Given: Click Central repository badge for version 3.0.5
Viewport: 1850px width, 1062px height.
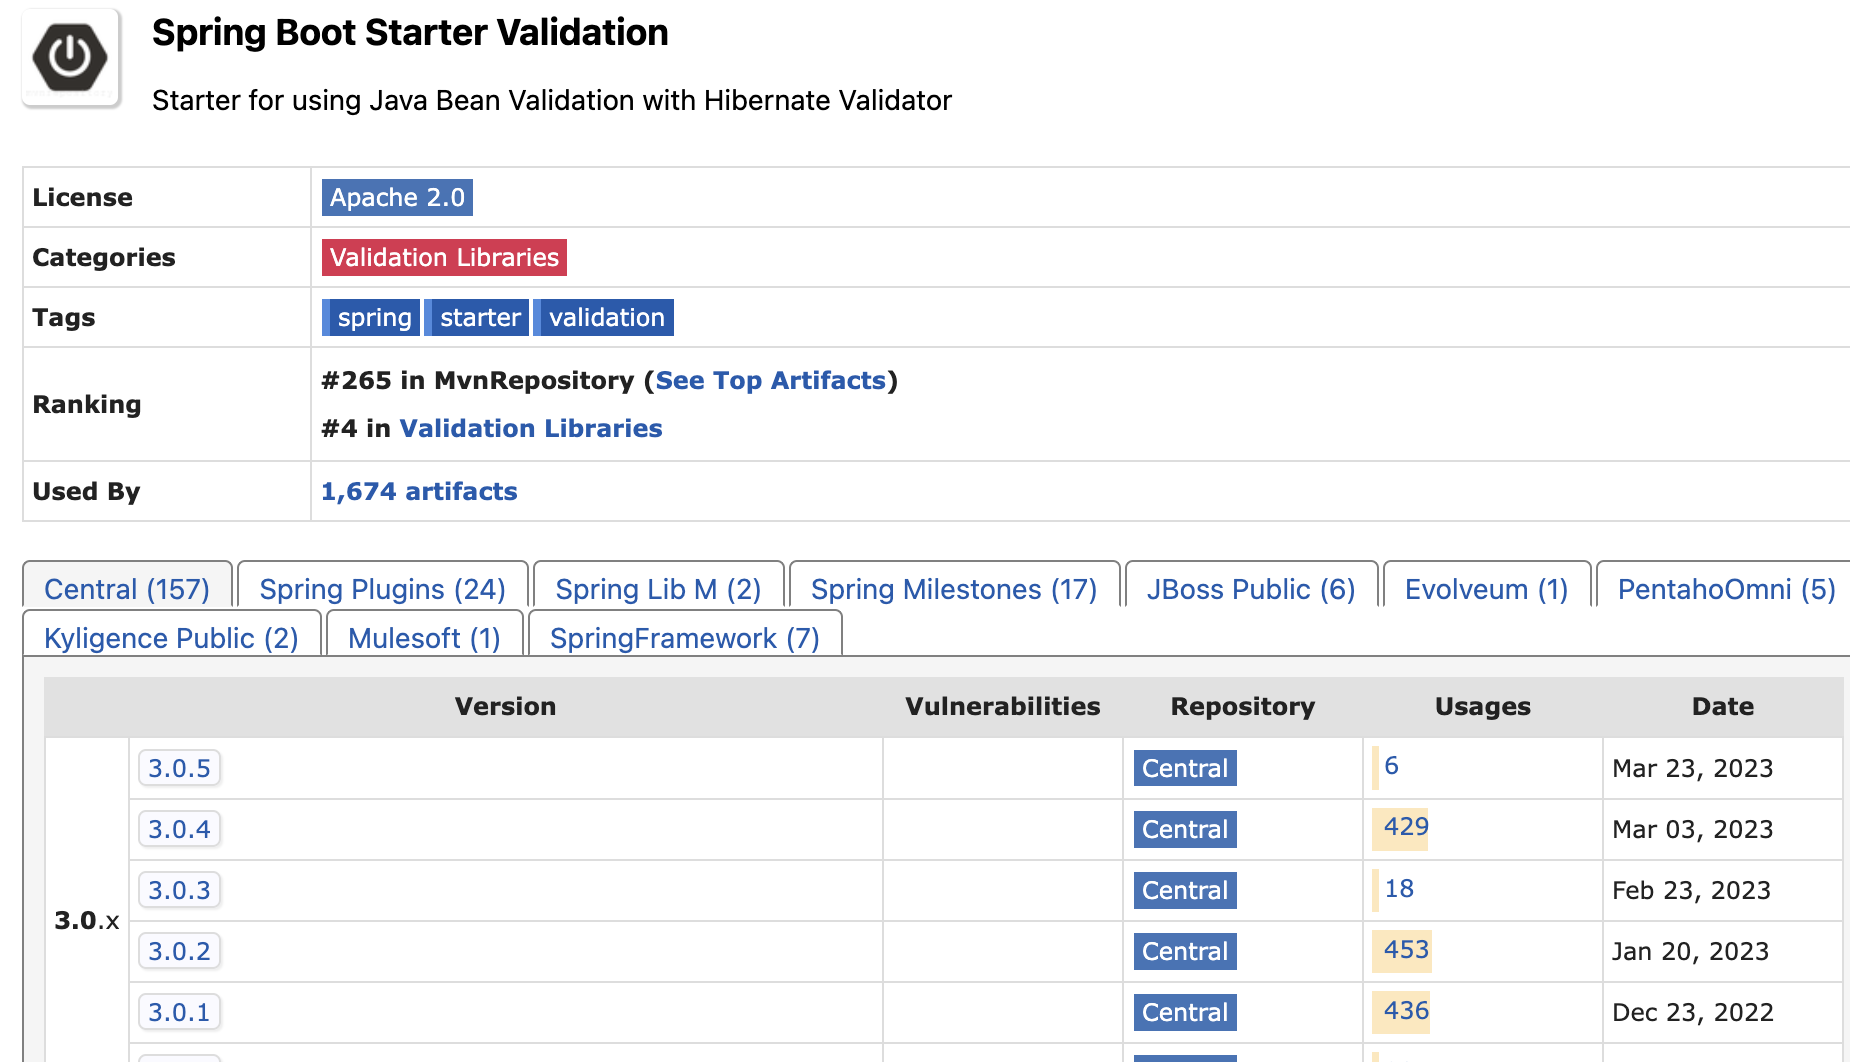Looking at the screenshot, I should tap(1185, 768).
